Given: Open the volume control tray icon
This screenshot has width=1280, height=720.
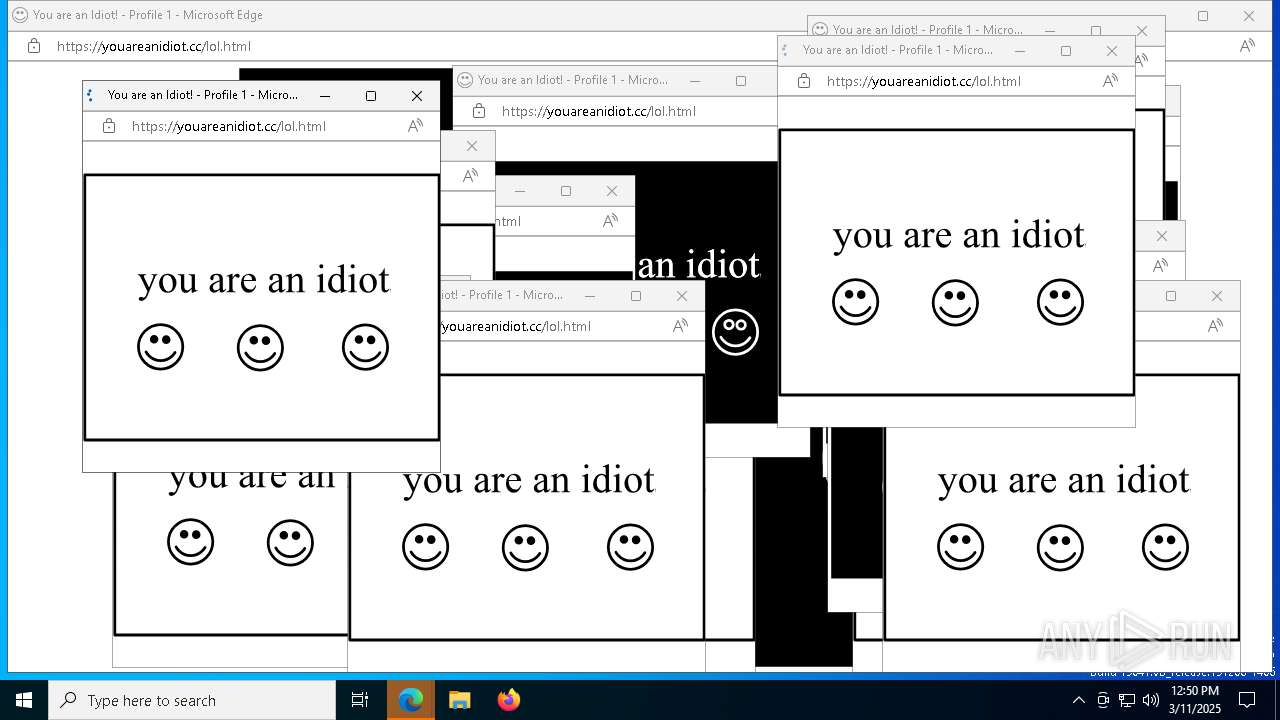Looking at the screenshot, I should [1151, 700].
